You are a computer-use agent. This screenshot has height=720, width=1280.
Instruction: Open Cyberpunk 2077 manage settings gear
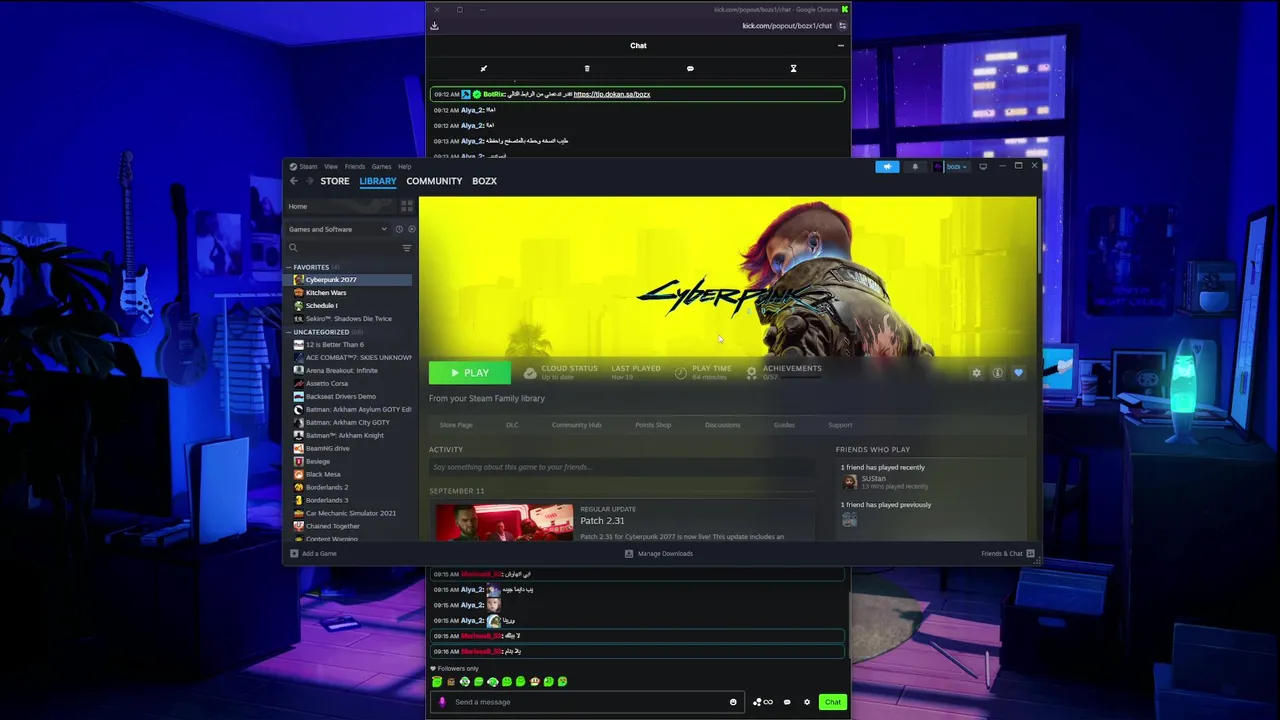pyautogui.click(x=977, y=373)
